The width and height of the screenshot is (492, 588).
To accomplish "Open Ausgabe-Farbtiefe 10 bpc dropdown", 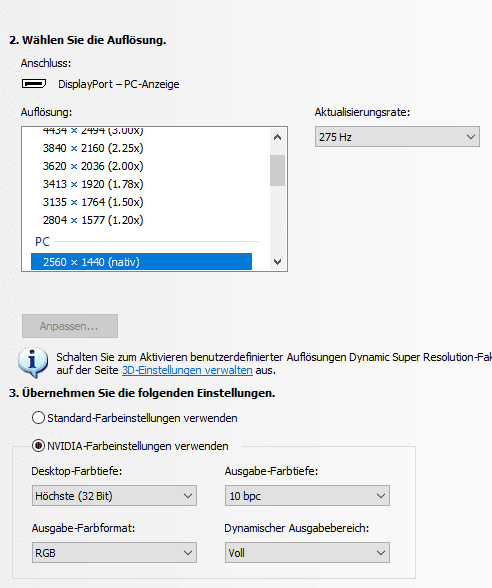I will [307, 496].
